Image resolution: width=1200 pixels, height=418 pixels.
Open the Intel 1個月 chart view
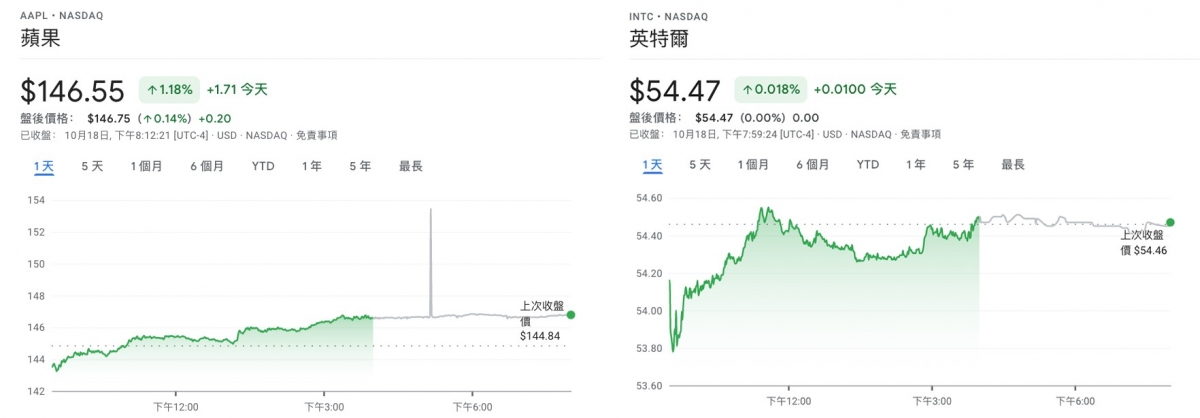[754, 165]
